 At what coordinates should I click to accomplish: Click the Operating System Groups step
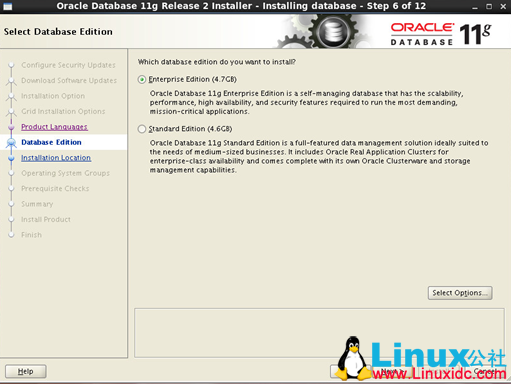65,173
